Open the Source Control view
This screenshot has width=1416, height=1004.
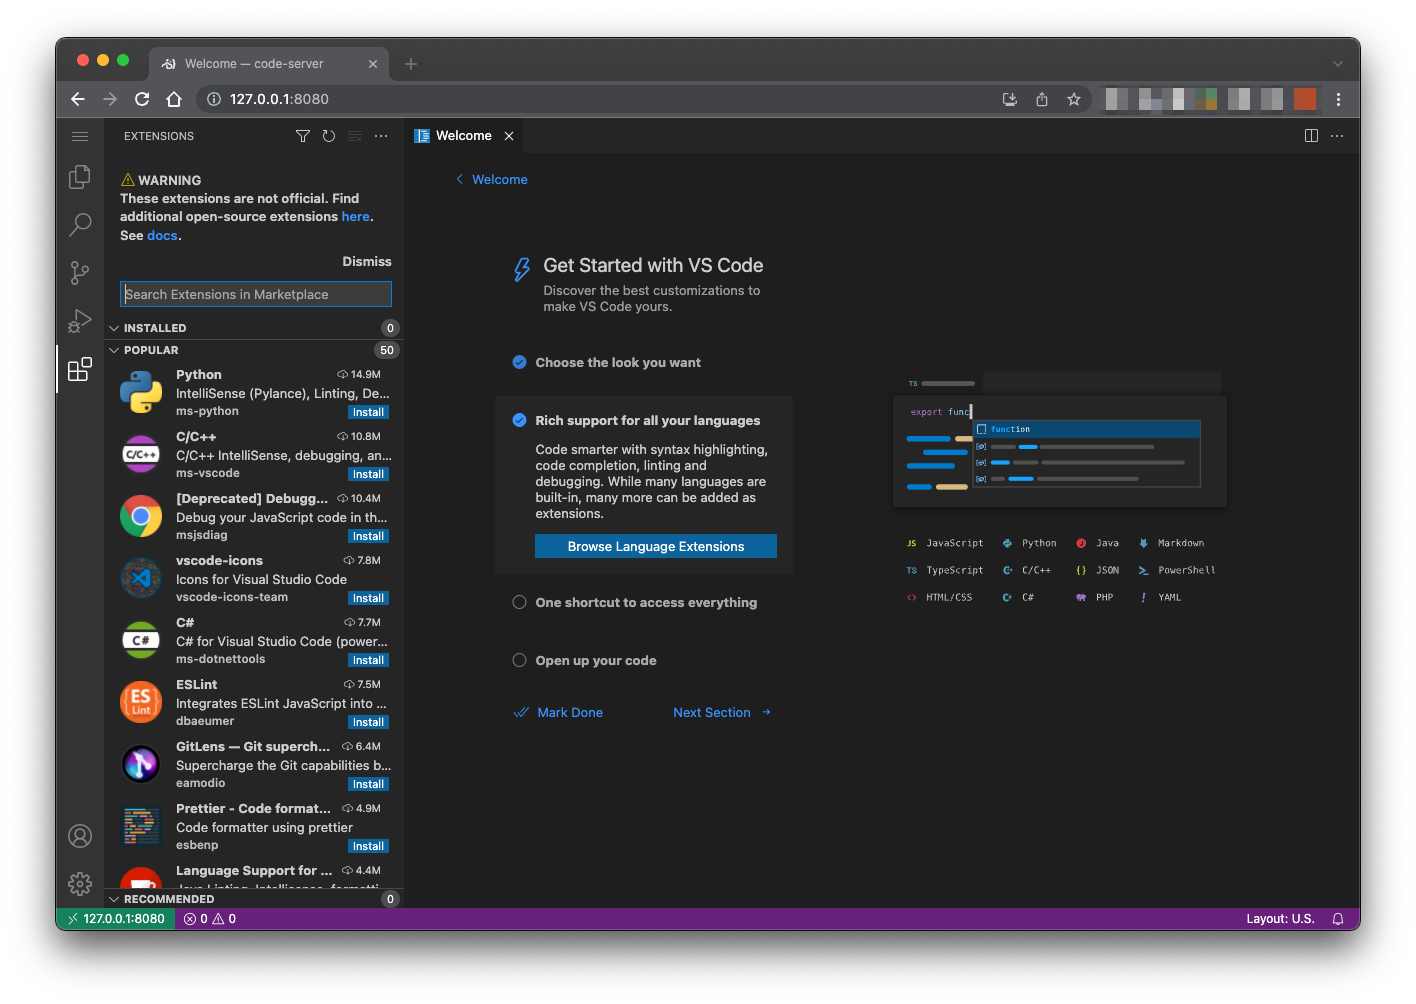coord(80,273)
